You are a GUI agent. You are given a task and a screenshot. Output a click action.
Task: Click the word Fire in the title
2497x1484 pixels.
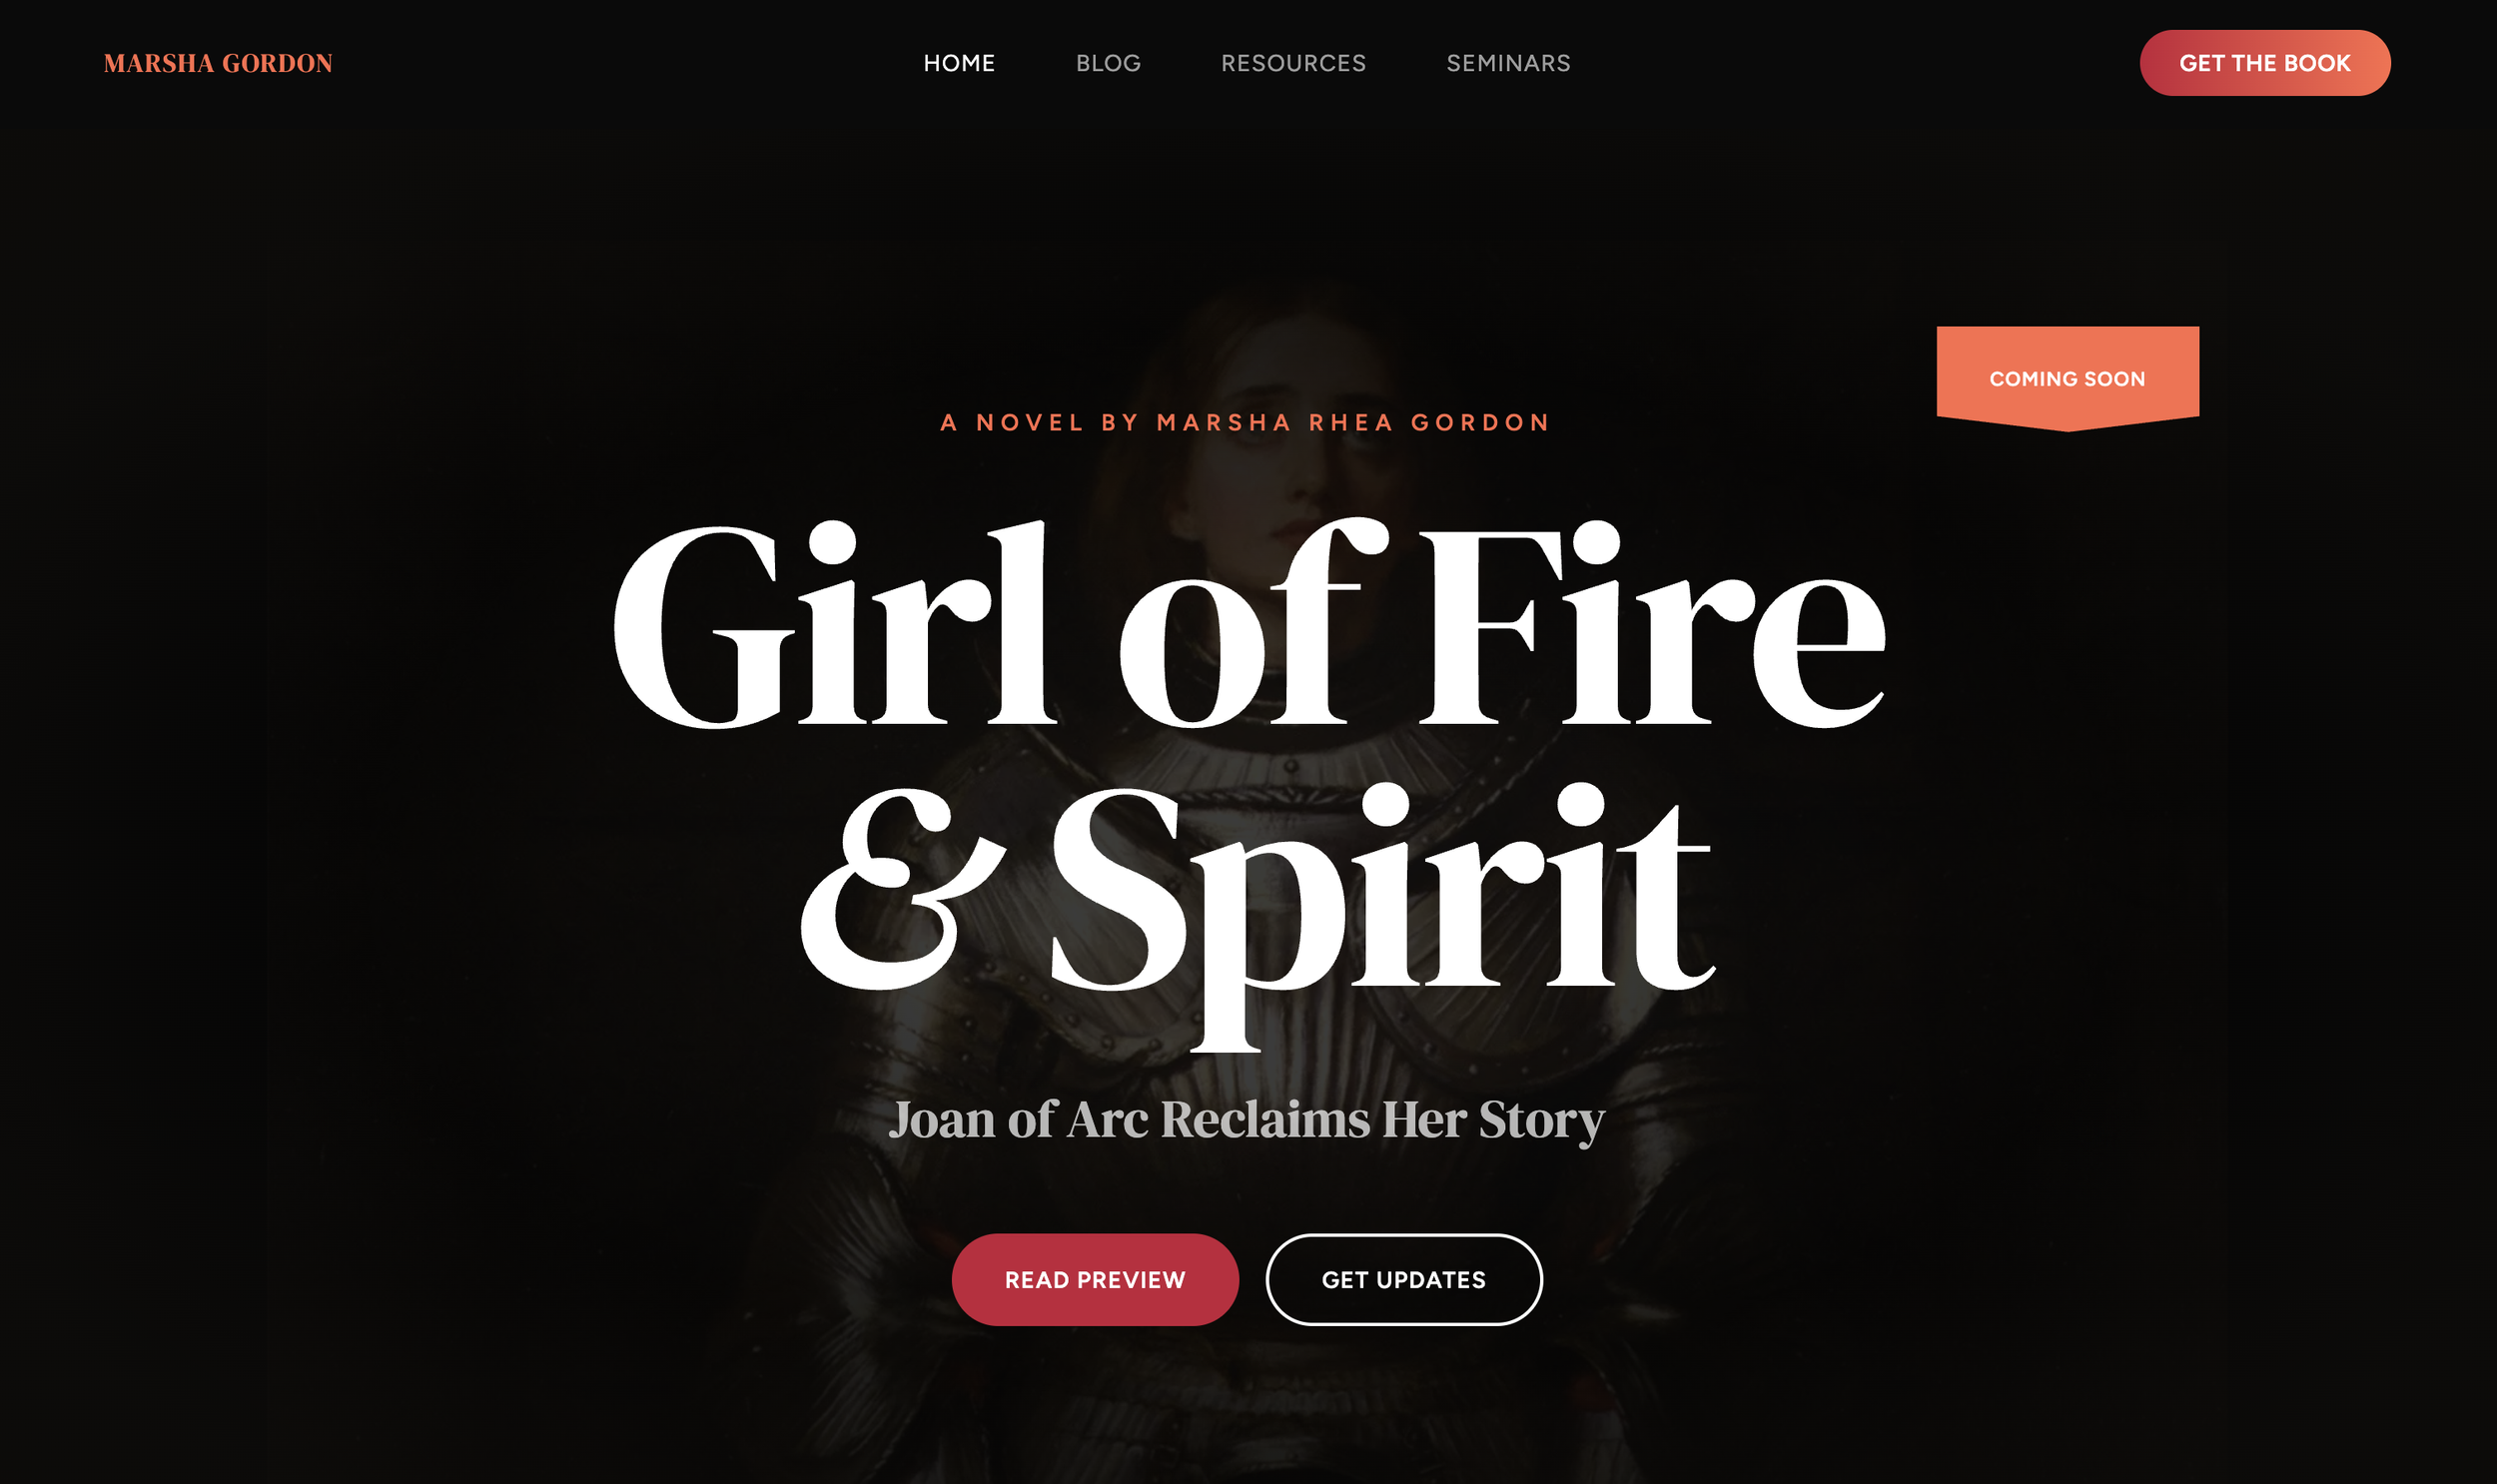pyautogui.click(x=1652, y=624)
